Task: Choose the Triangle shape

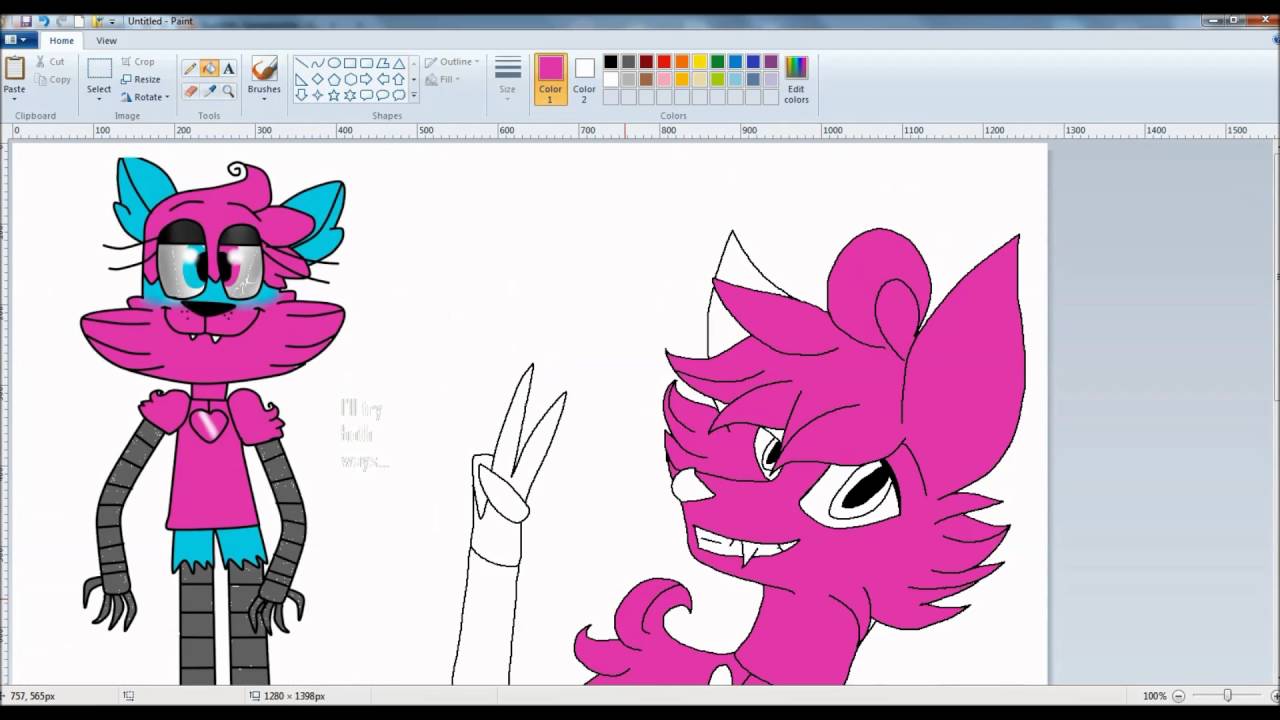Action: (x=398, y=63)
